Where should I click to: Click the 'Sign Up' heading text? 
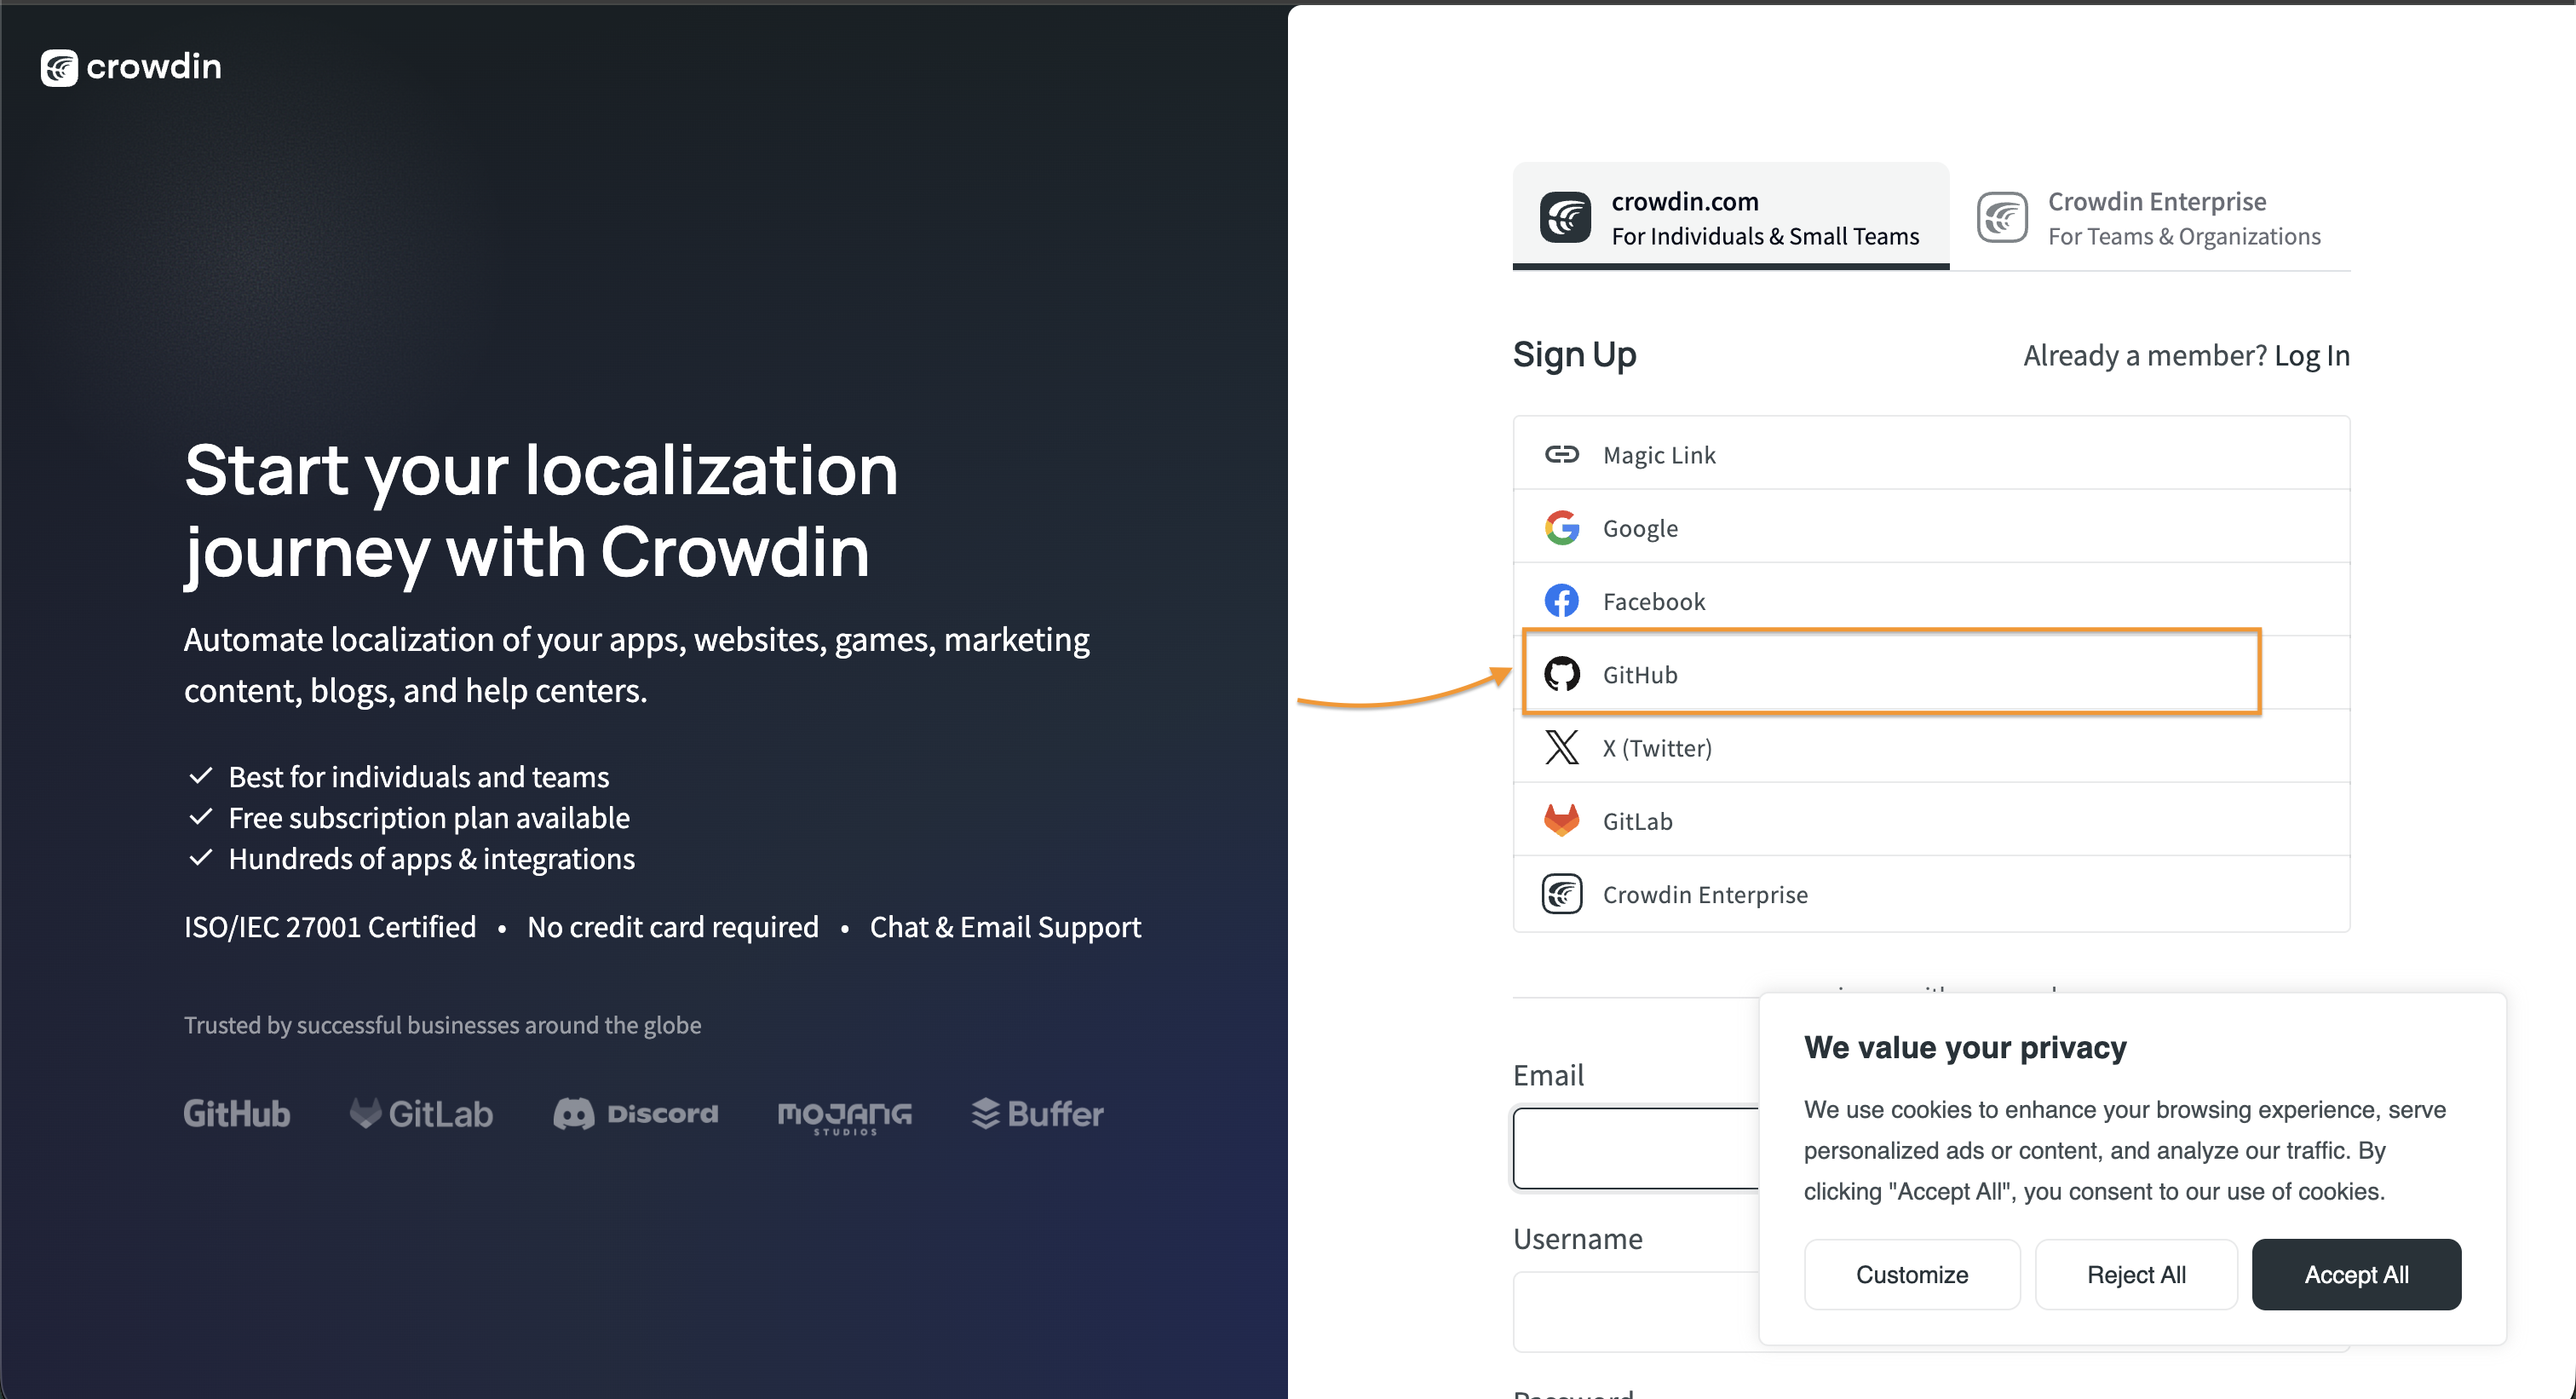coord(1574,355)
